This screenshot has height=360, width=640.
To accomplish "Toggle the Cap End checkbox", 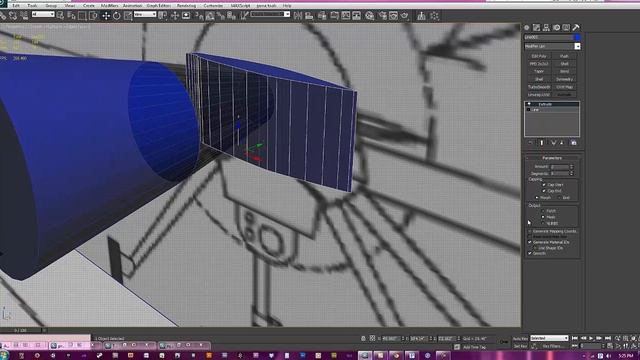I will [x=544, y=191].
